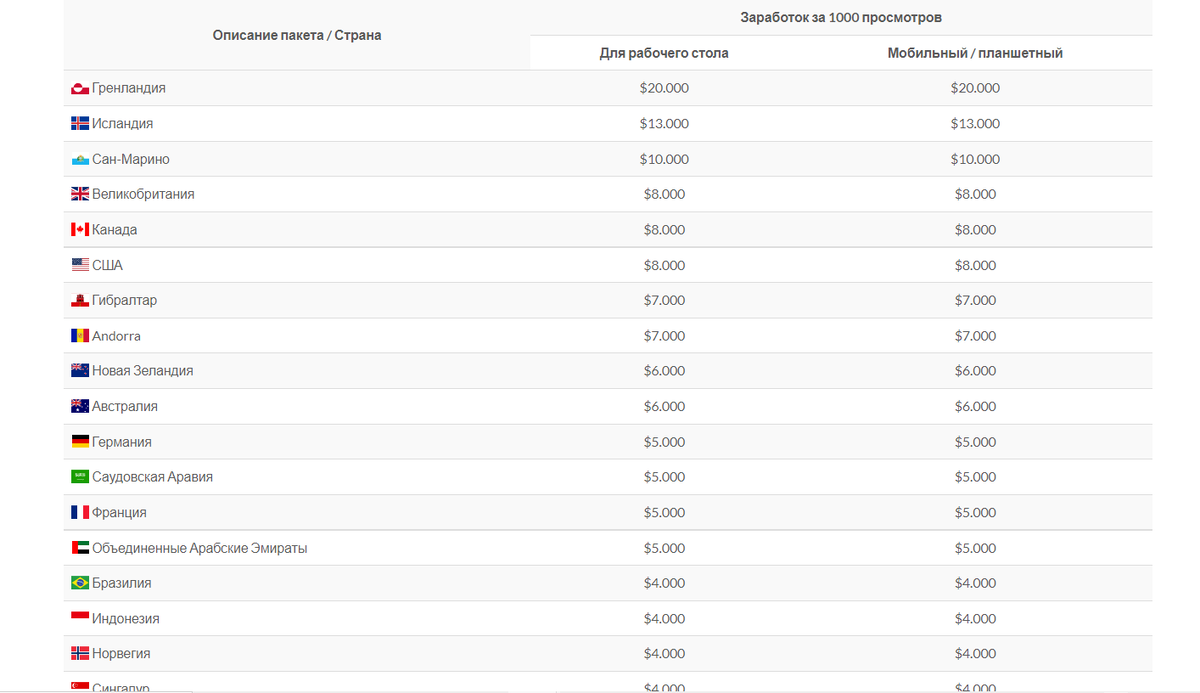Click Andorra's mobile rate $7.000

975,336
